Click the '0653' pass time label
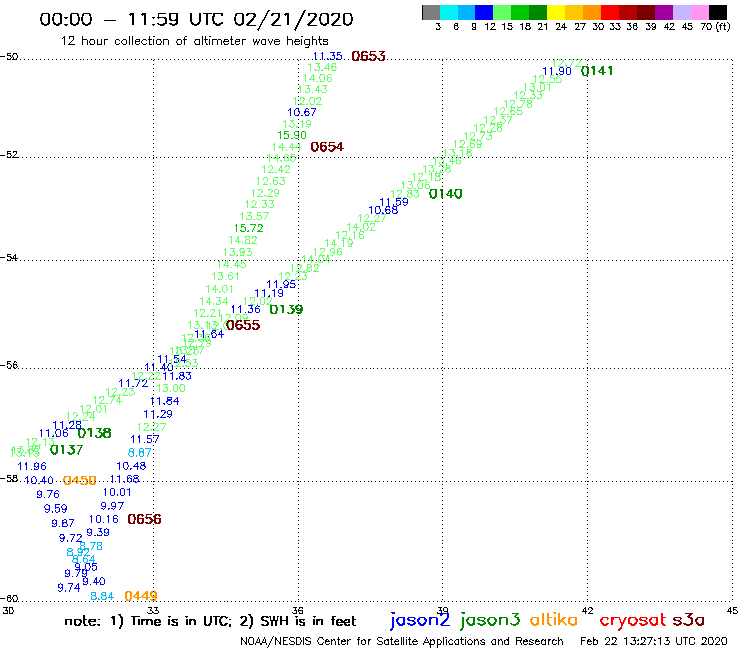This screenshot has height=650, width=740. pyautogui.click(x=369, y=56)
